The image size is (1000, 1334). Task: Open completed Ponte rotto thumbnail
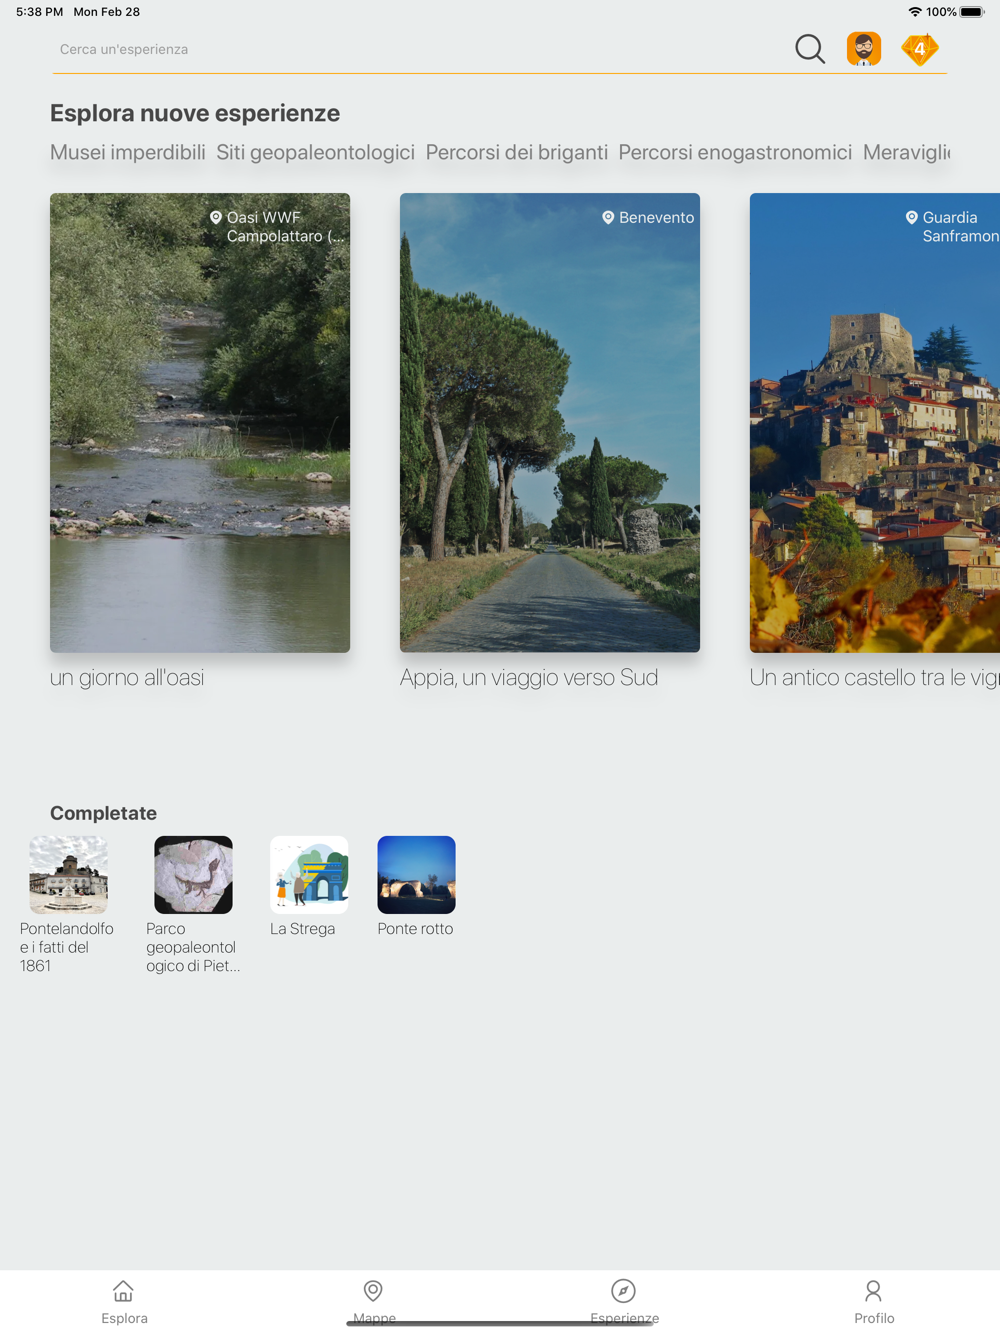416,875
